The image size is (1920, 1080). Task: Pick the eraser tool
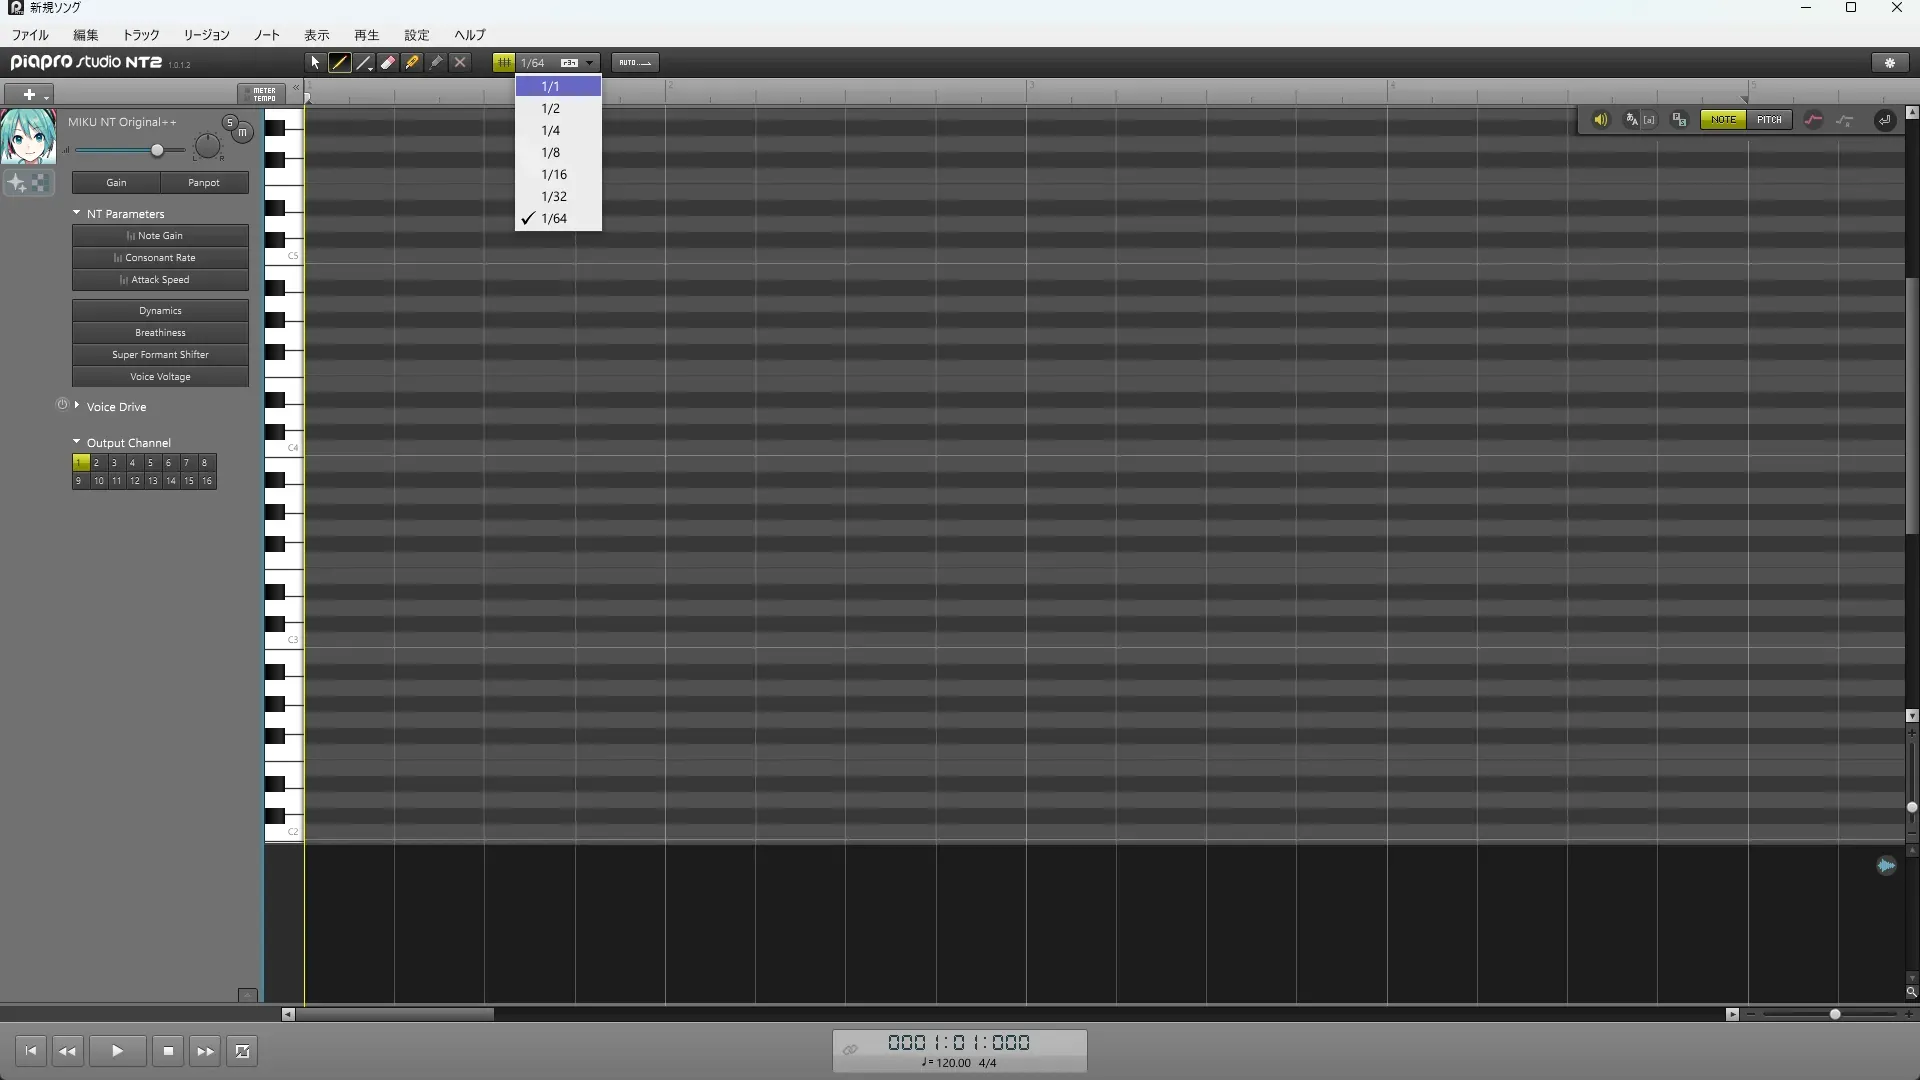coord(388,62)
